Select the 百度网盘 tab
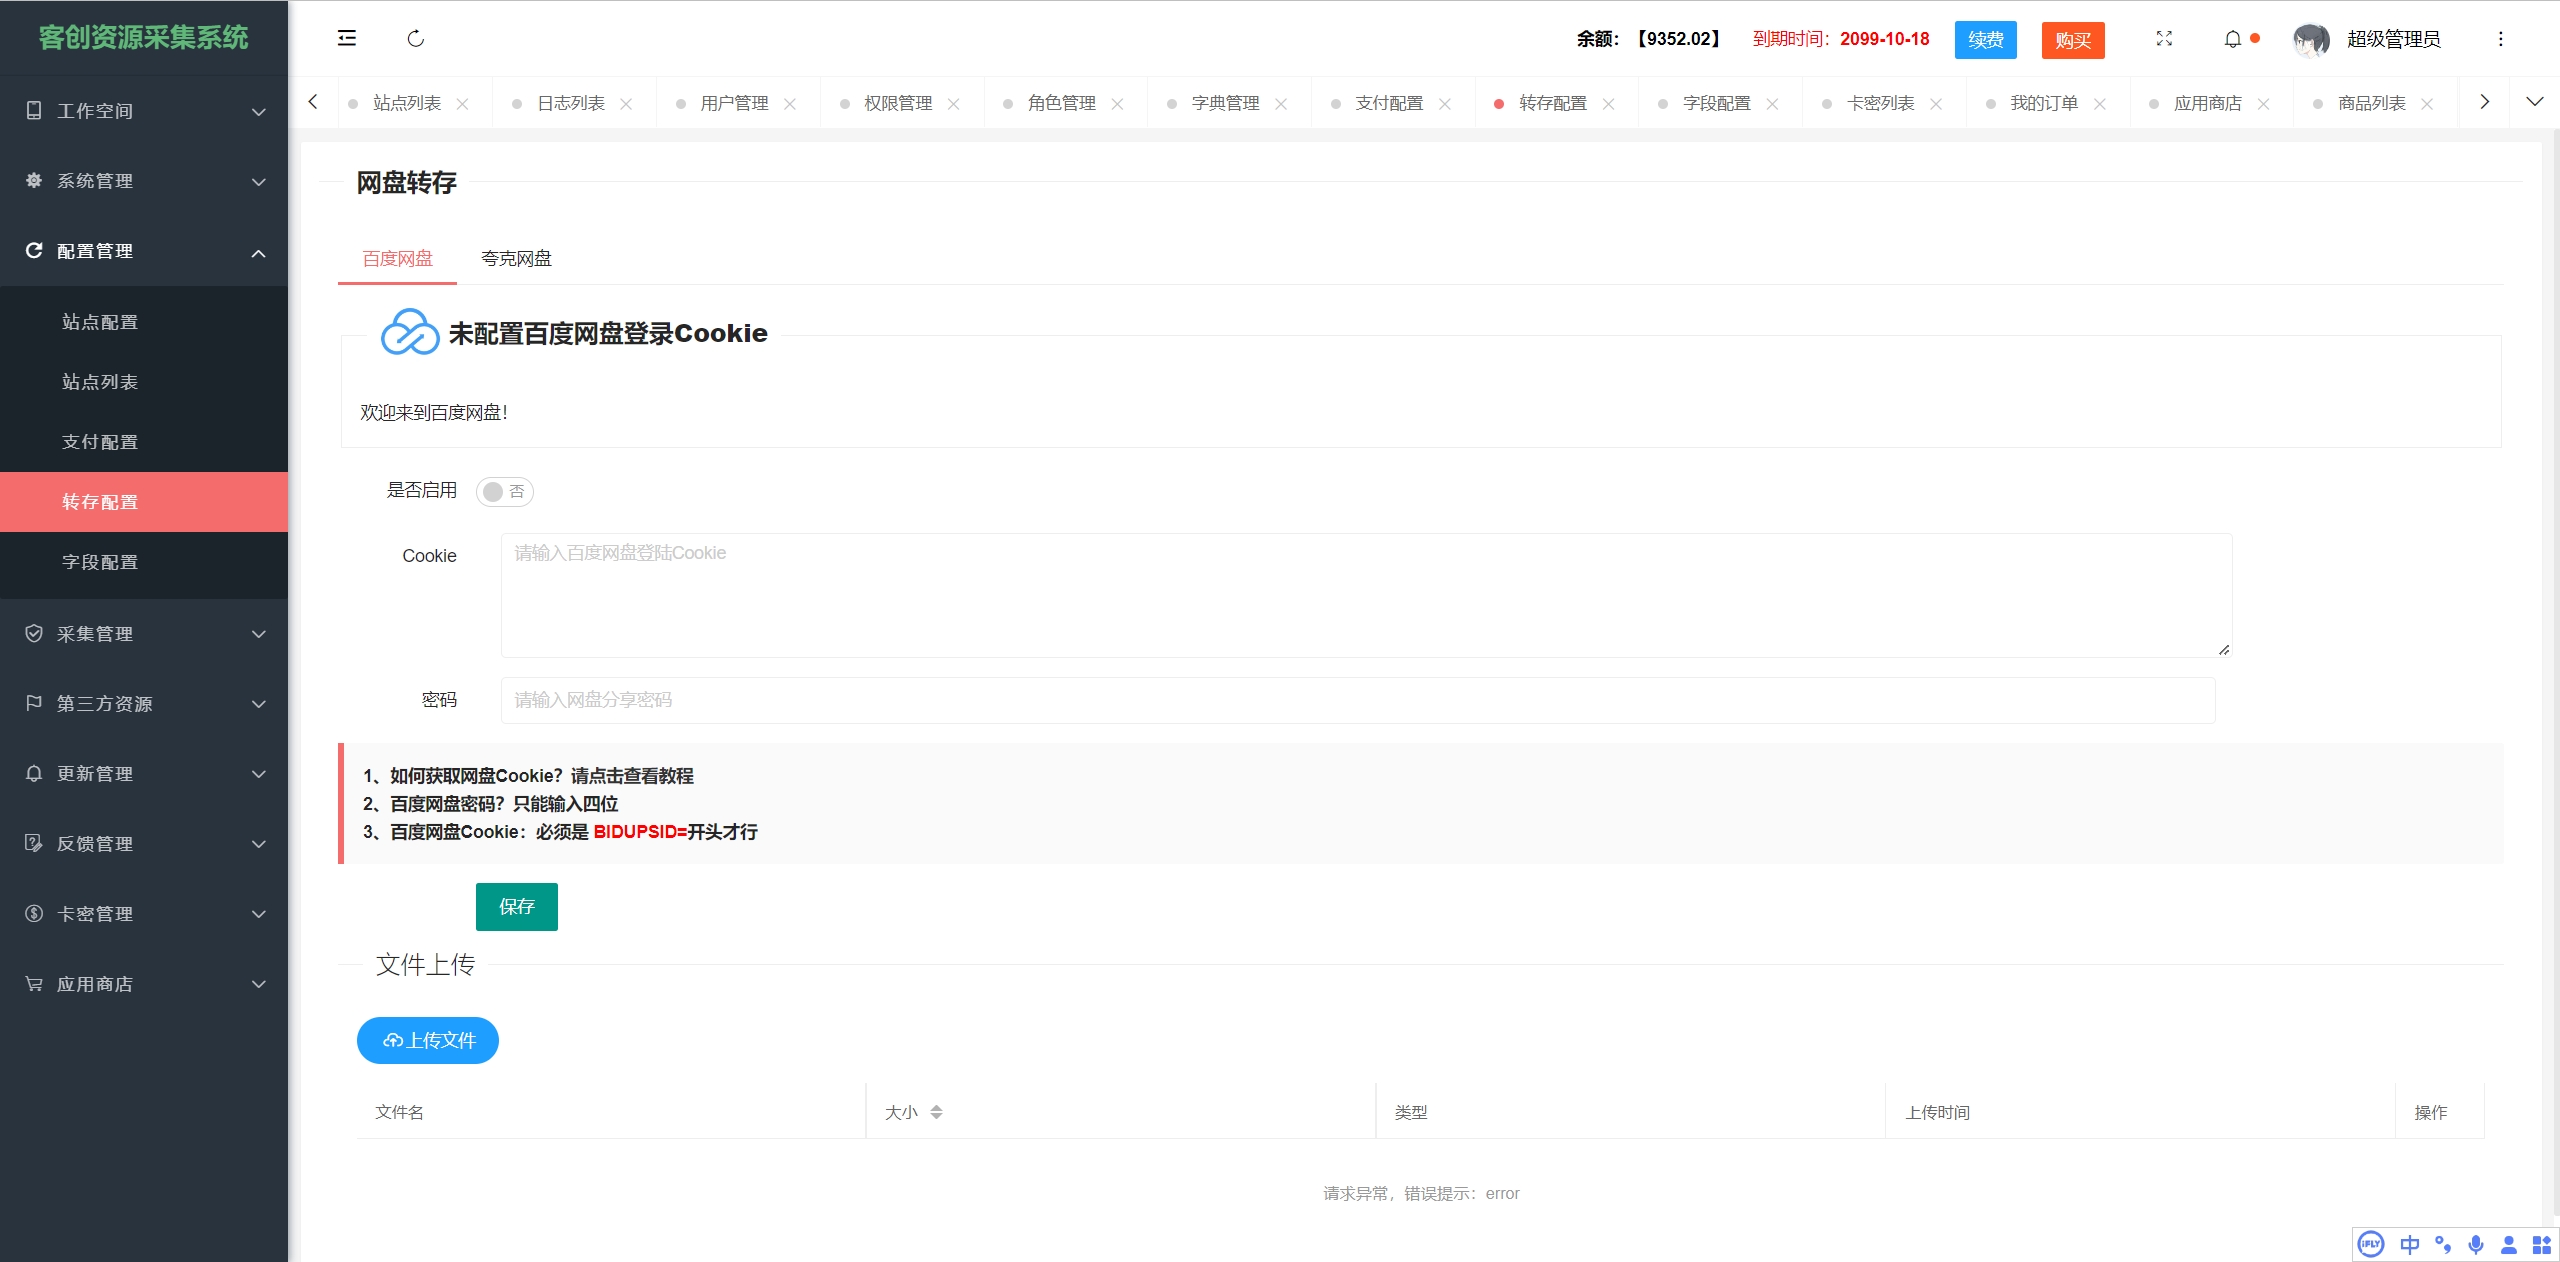The image size is (2560, 1262). [397, 259]
